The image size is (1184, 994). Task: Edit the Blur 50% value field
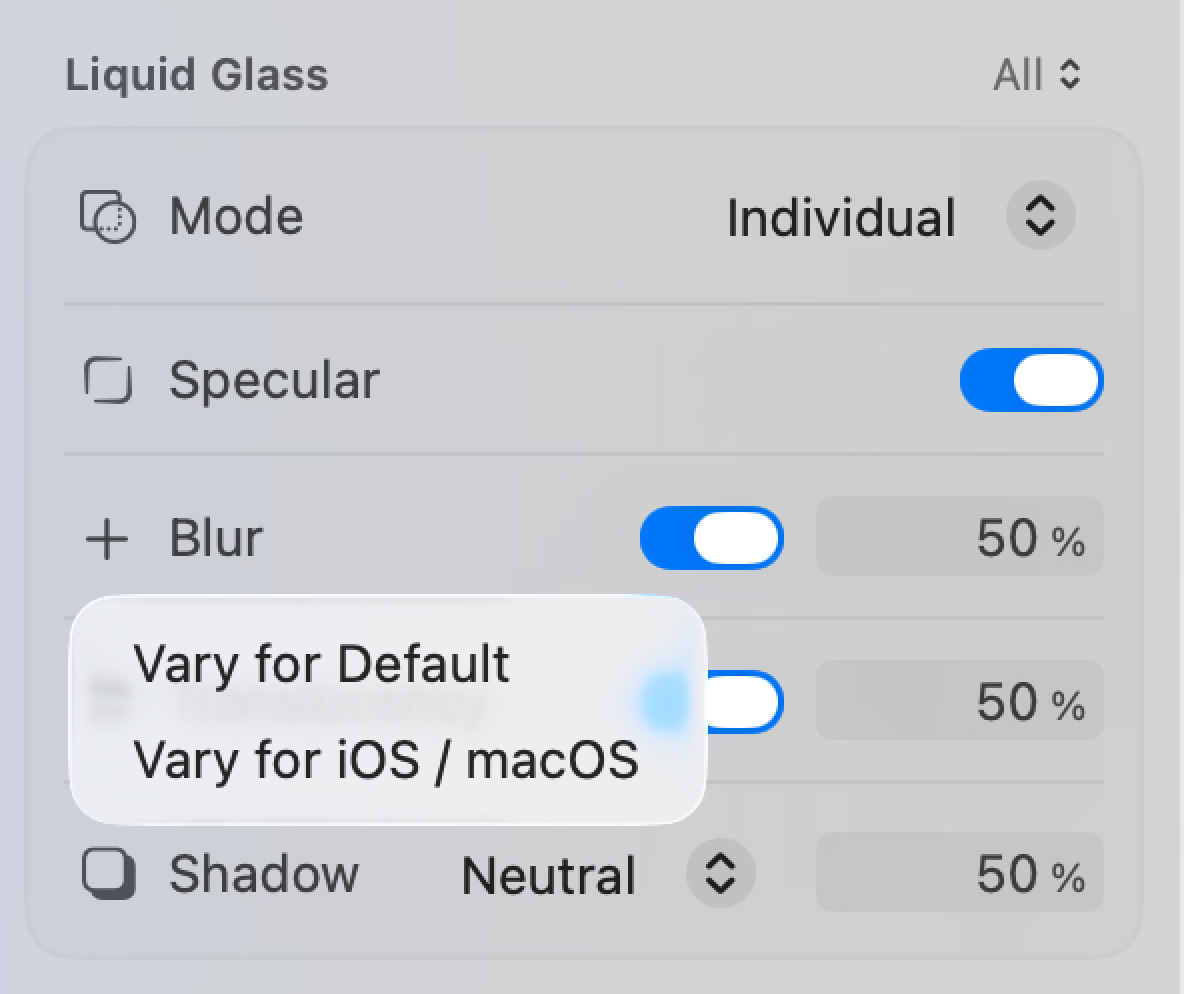tap(958, 538)
